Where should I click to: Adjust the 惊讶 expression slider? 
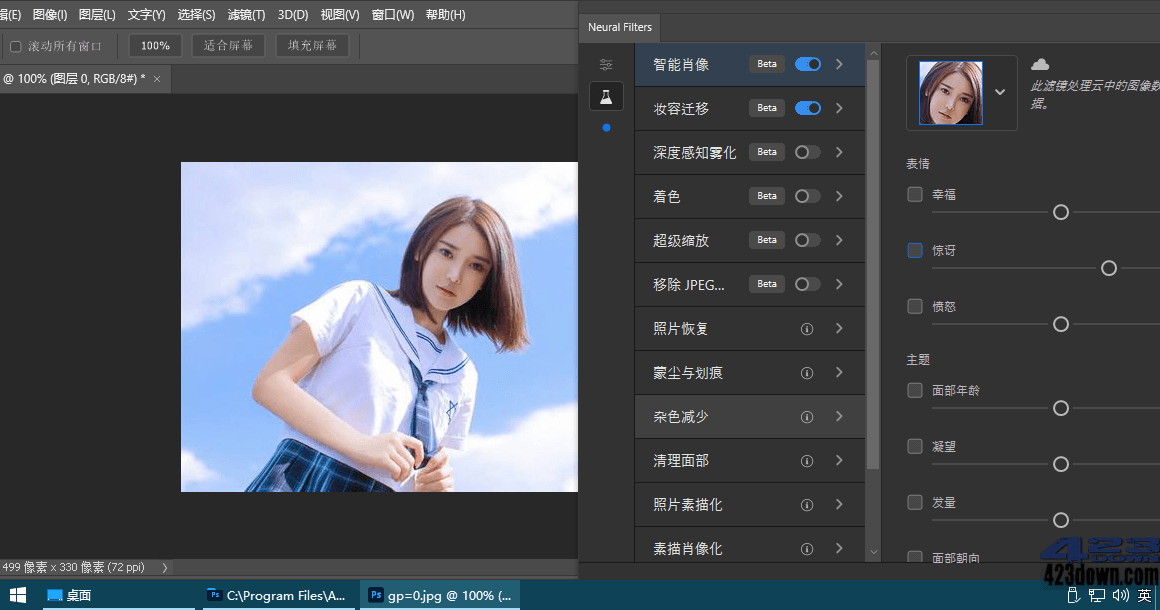point(1108,268)
